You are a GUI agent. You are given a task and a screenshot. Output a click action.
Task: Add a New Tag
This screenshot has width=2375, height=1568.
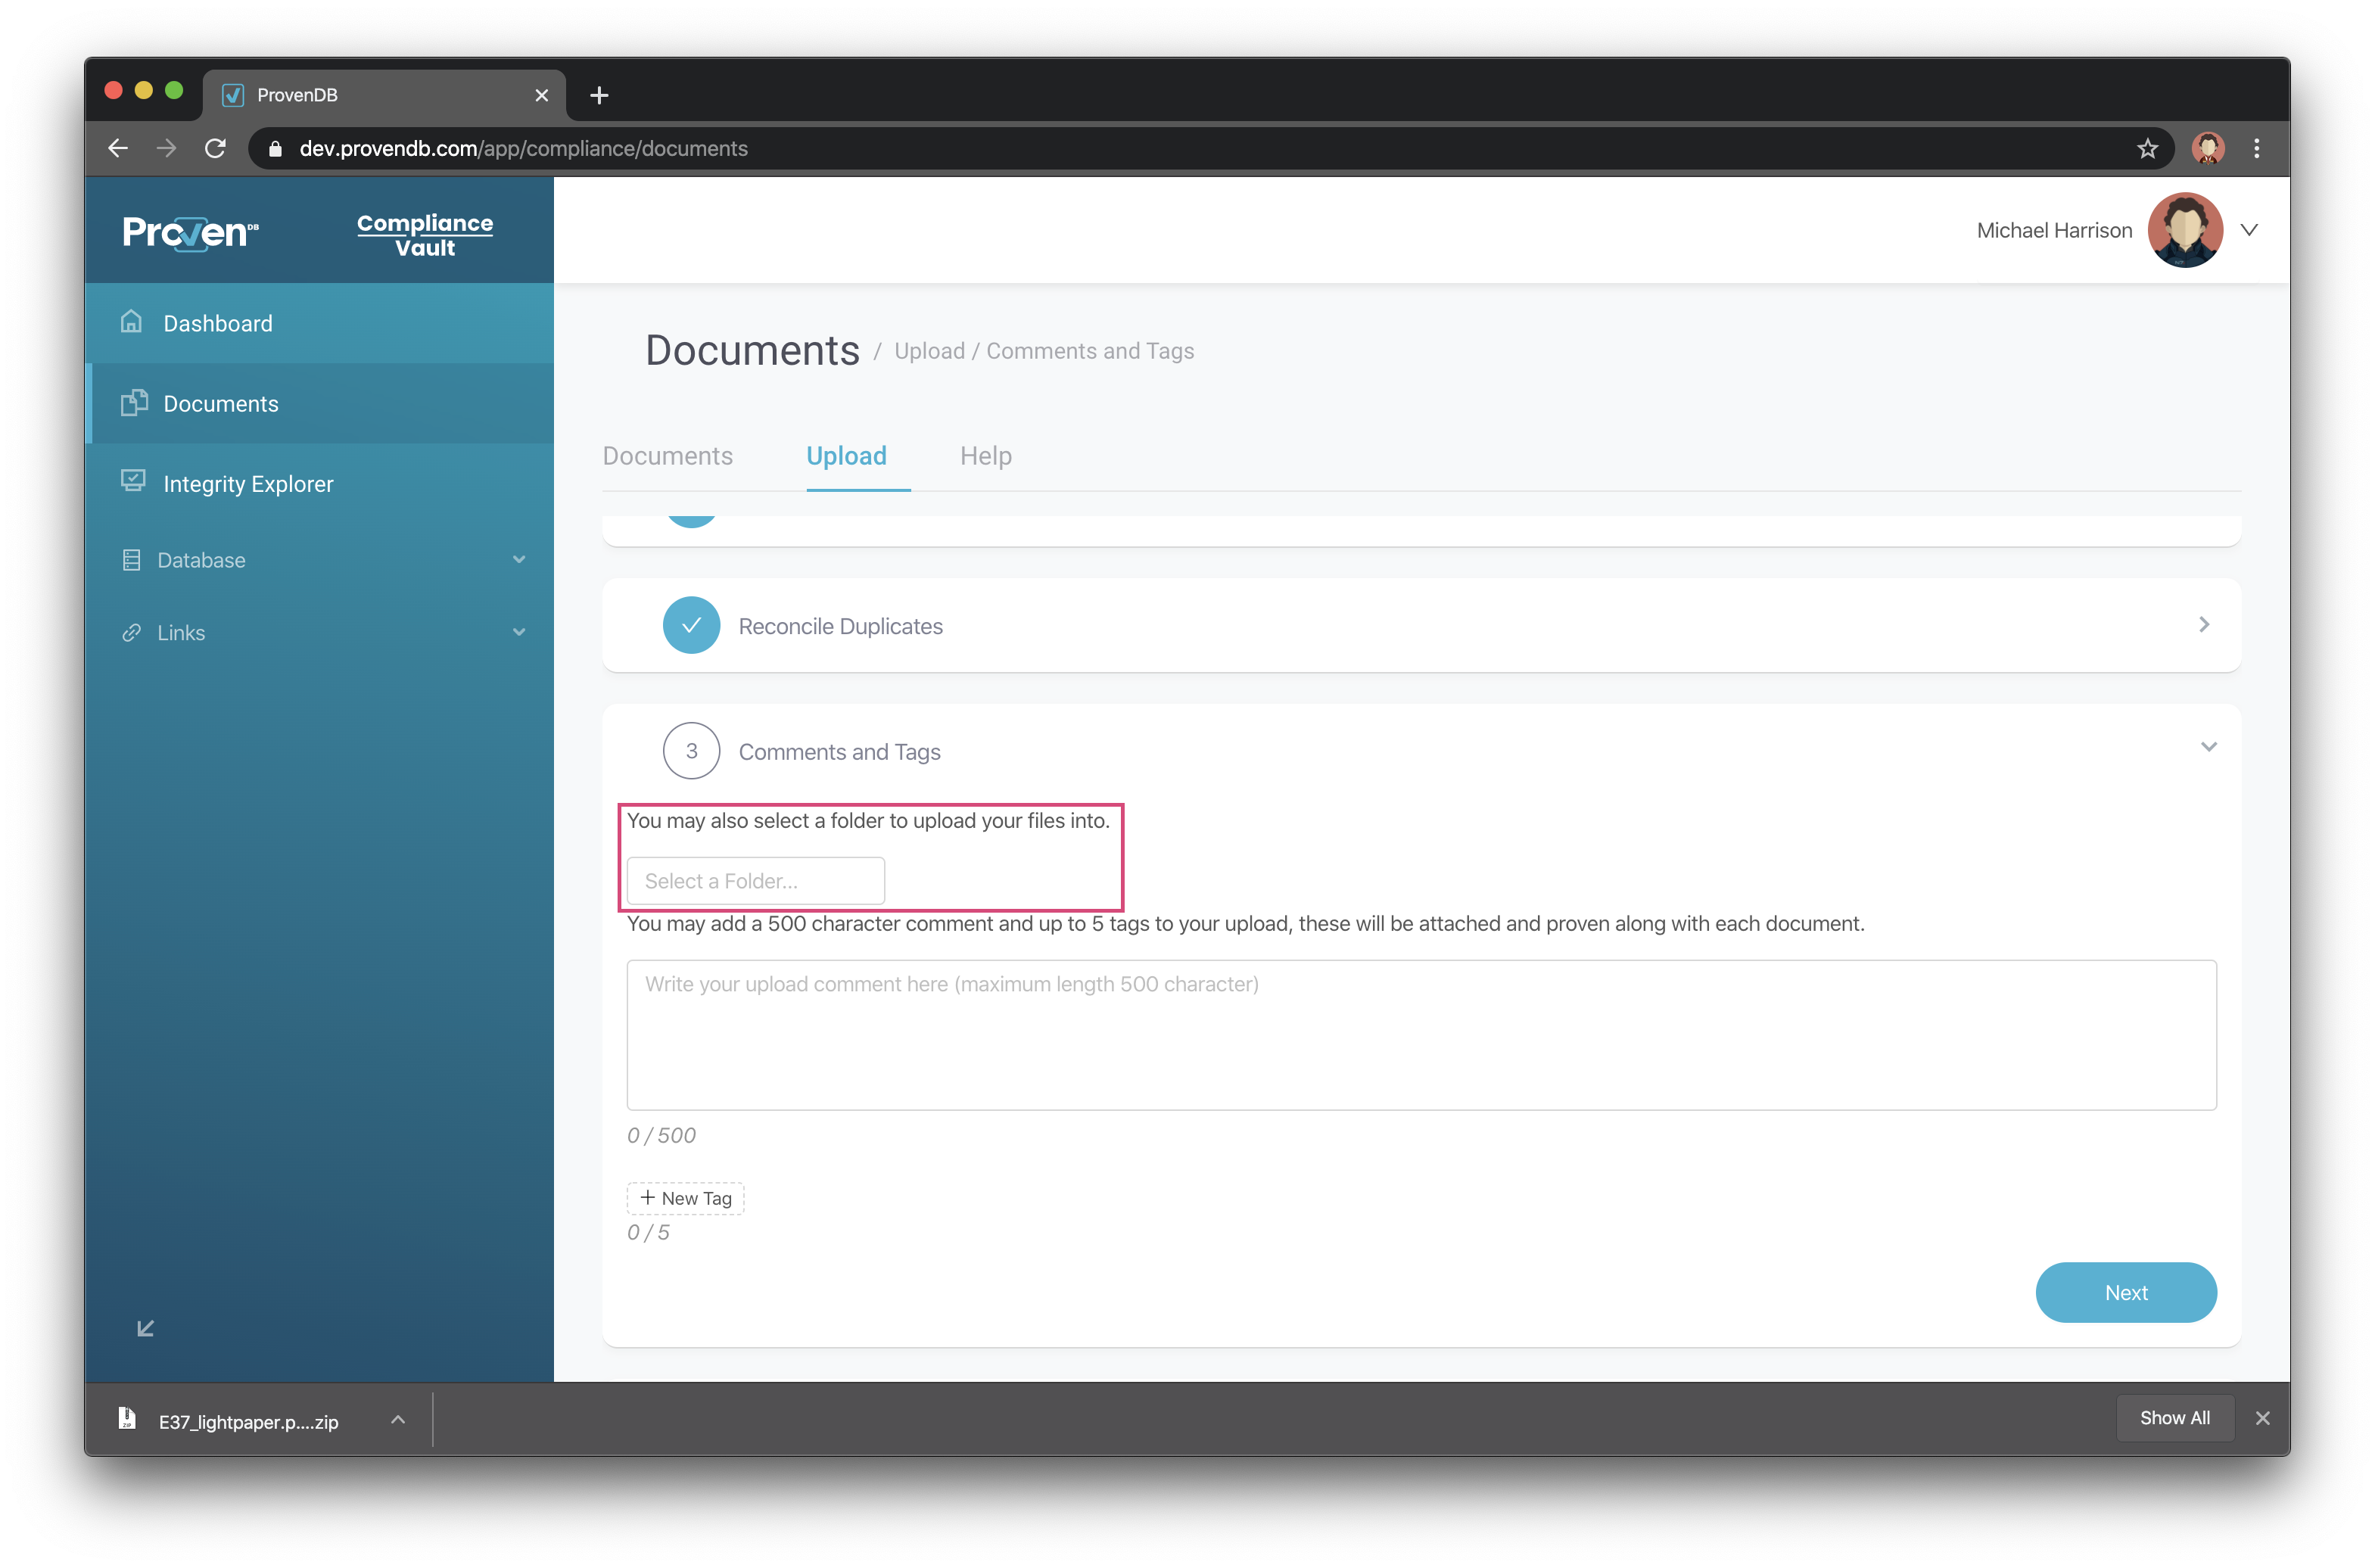(x=685, y=1198)
